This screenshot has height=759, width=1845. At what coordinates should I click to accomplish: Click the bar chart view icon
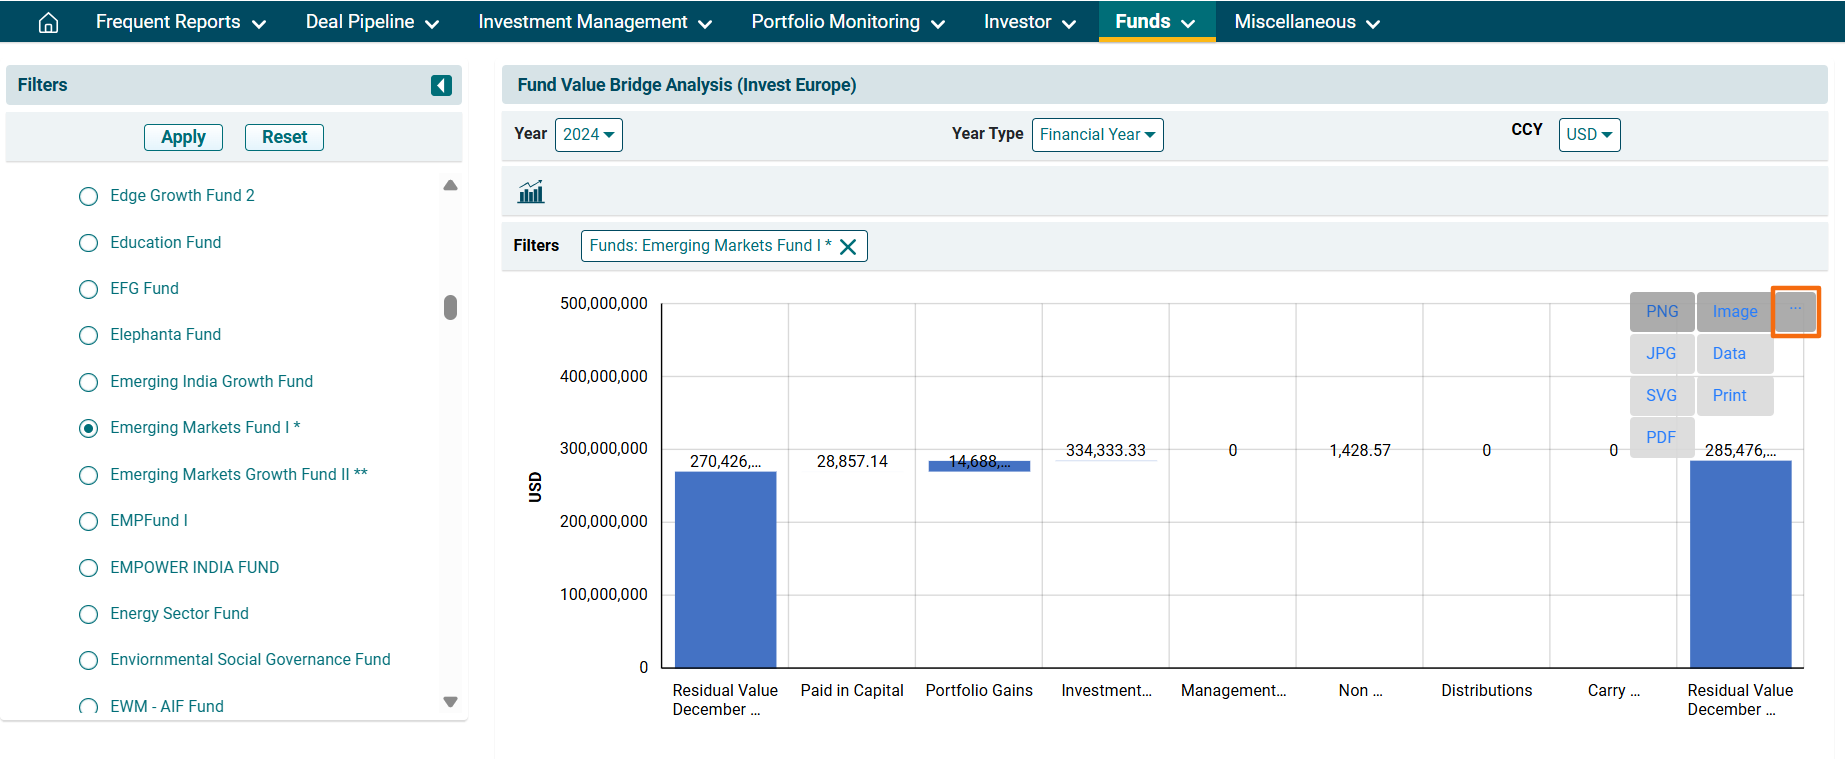click(x=531, y=192)
